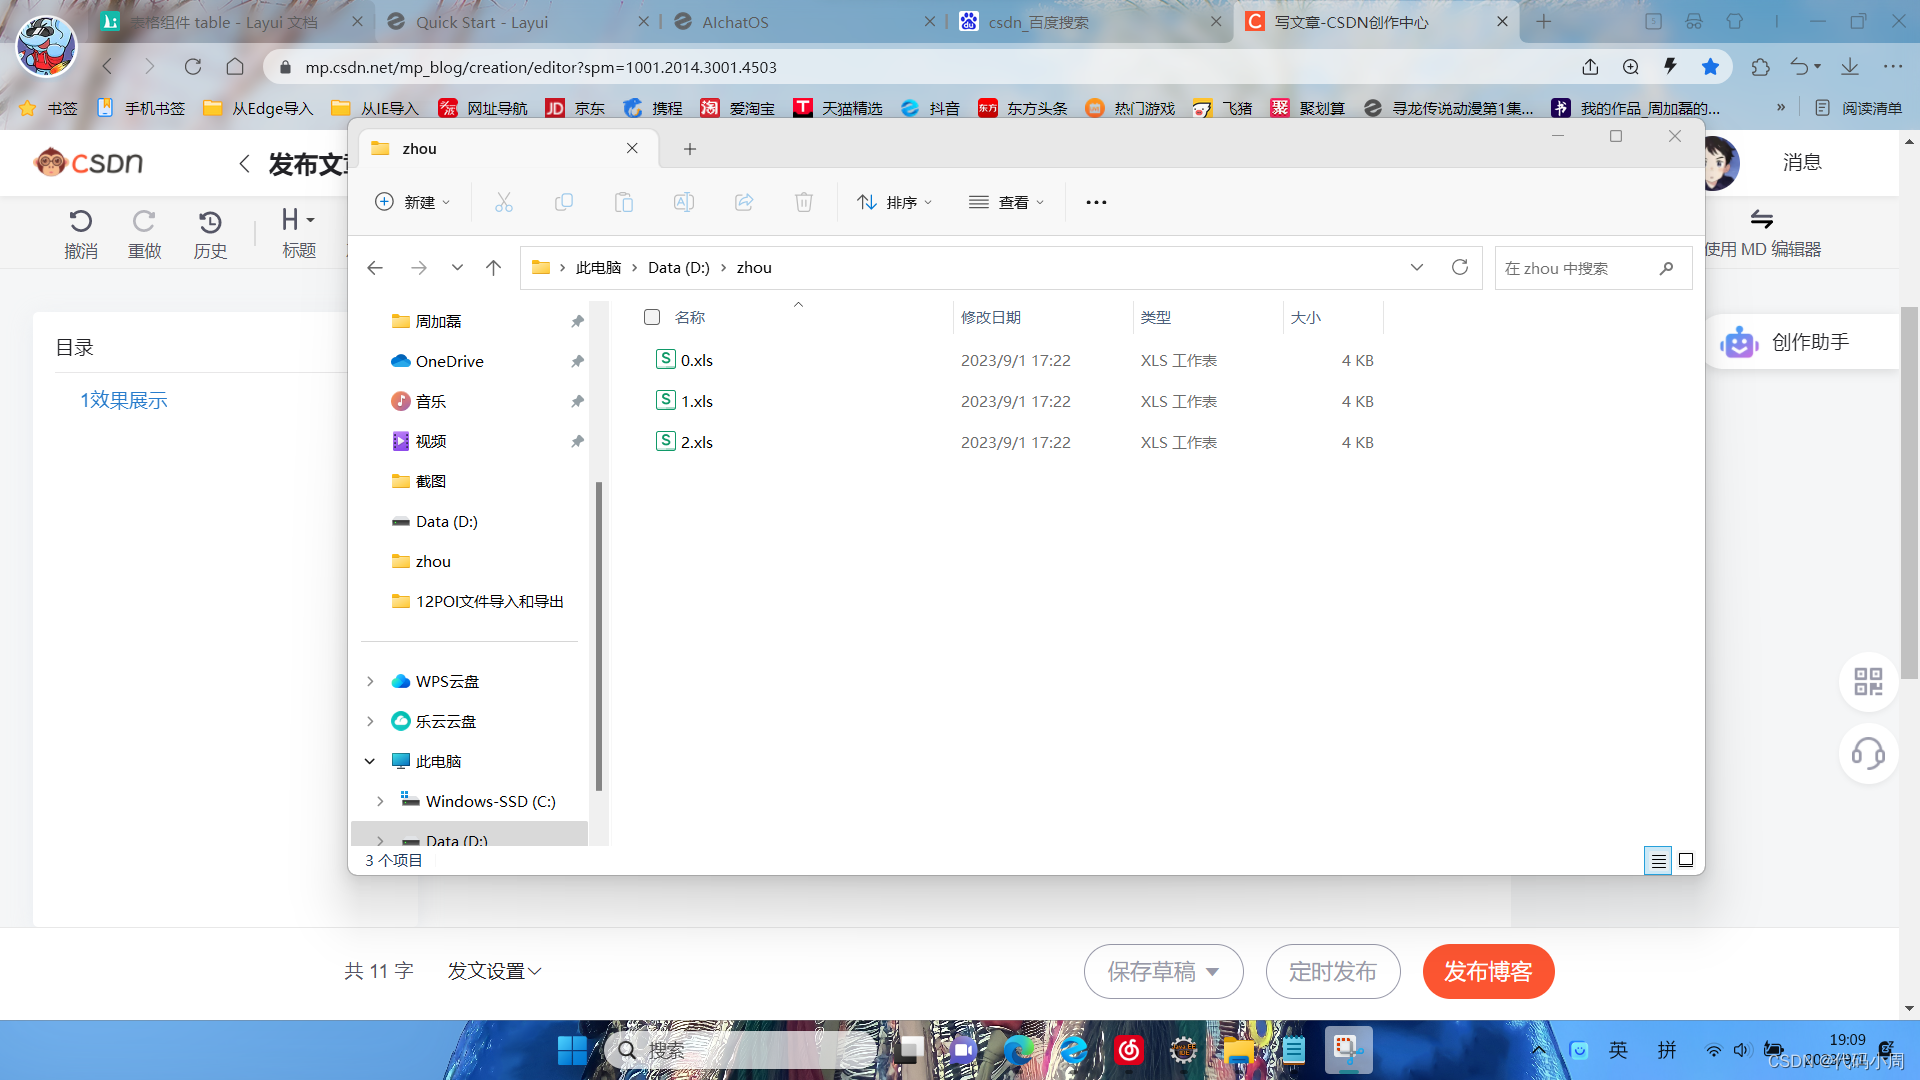
Task: Click the Cut icon in Explorer toolbar
Action: [503, 202]
